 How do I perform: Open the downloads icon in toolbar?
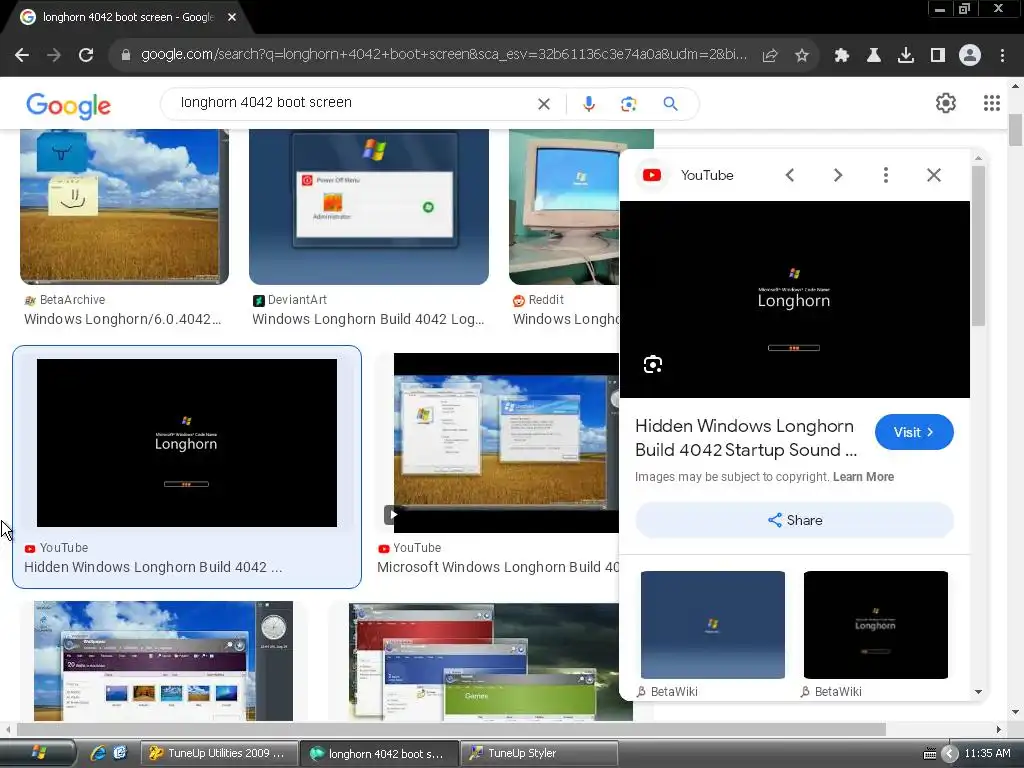[x=905, y=56]
